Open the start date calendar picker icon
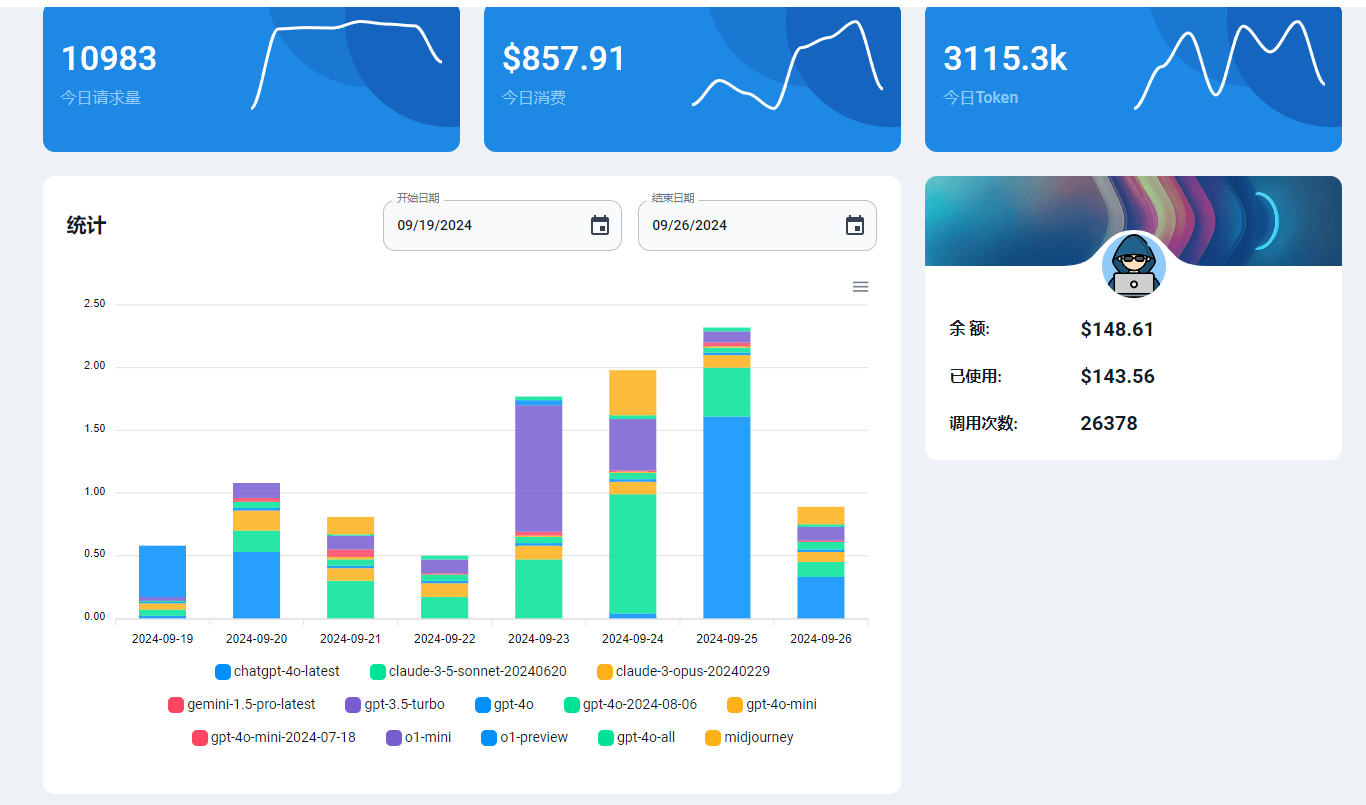The height and width of the screenshot is (805, 1366). click(x=600, y=225)
